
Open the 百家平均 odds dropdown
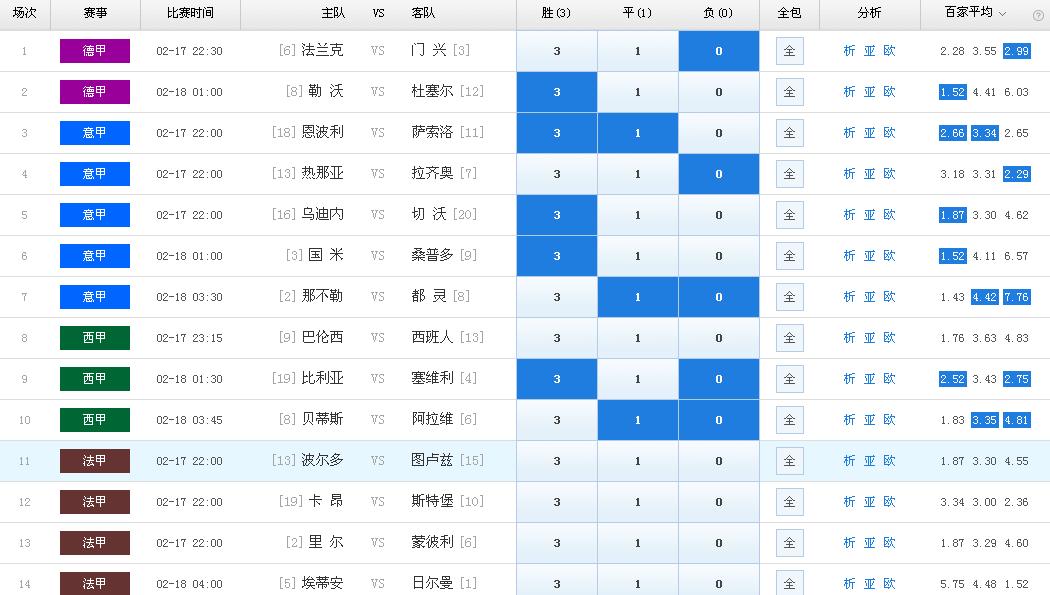point(975,13)
